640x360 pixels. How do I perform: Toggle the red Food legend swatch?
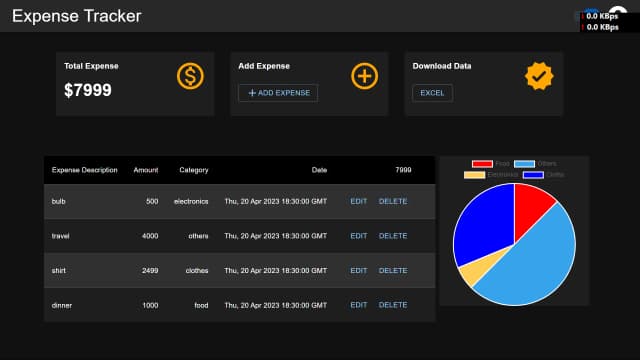point(482,164)
